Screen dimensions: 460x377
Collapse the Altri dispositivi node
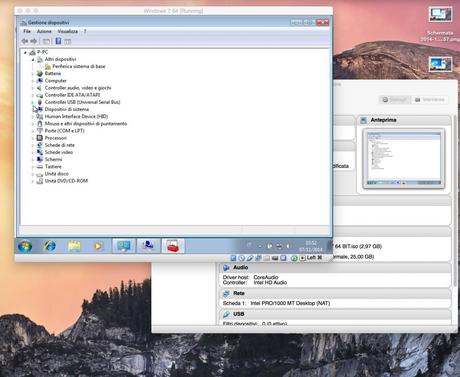click(33, 59)
